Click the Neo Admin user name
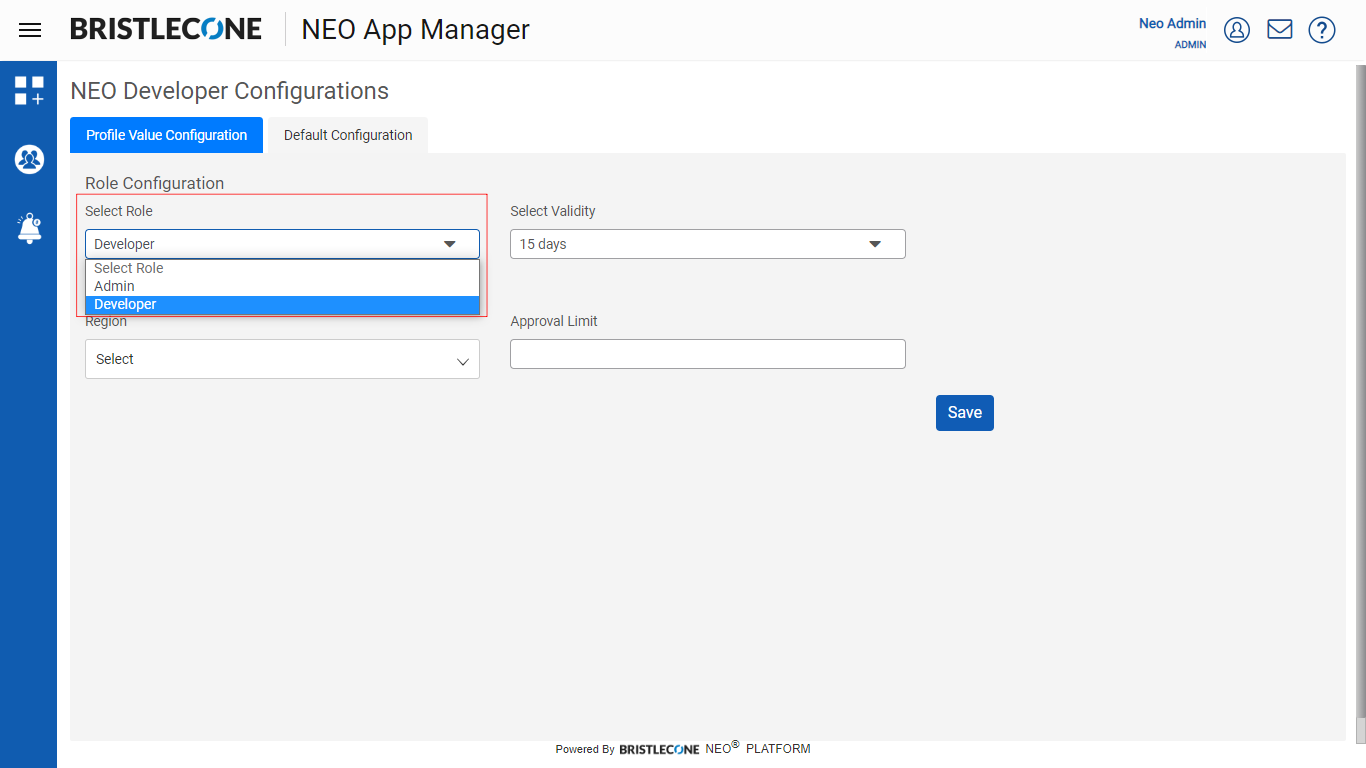The width and height of the screenshot is (1366, 768). 1172,23
